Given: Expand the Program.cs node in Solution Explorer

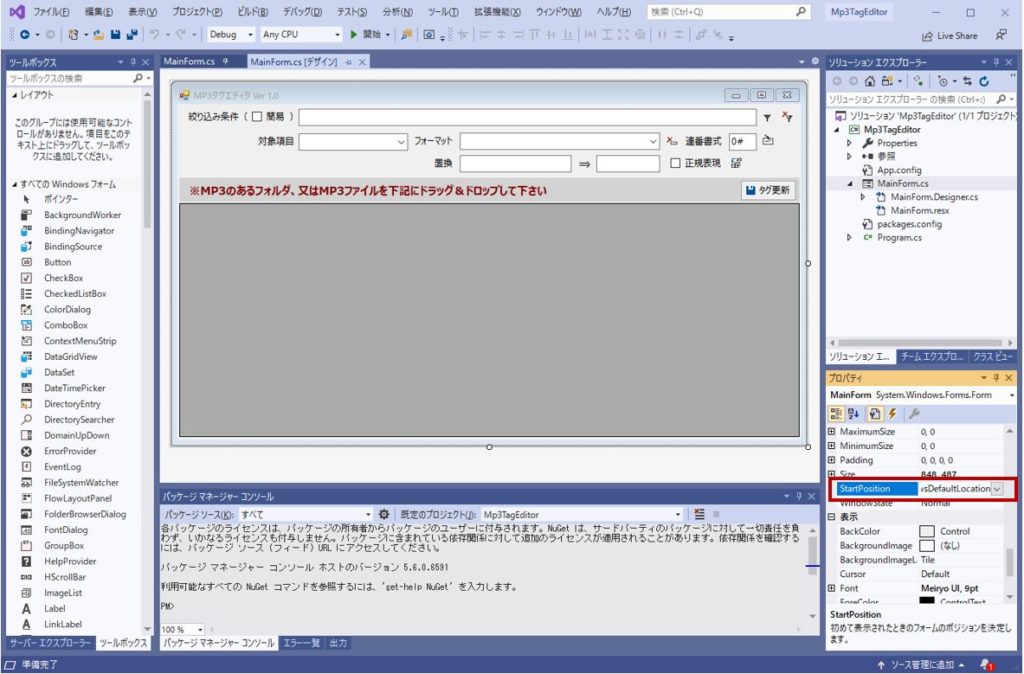Looking at the screenshot, I should (849, 238).
